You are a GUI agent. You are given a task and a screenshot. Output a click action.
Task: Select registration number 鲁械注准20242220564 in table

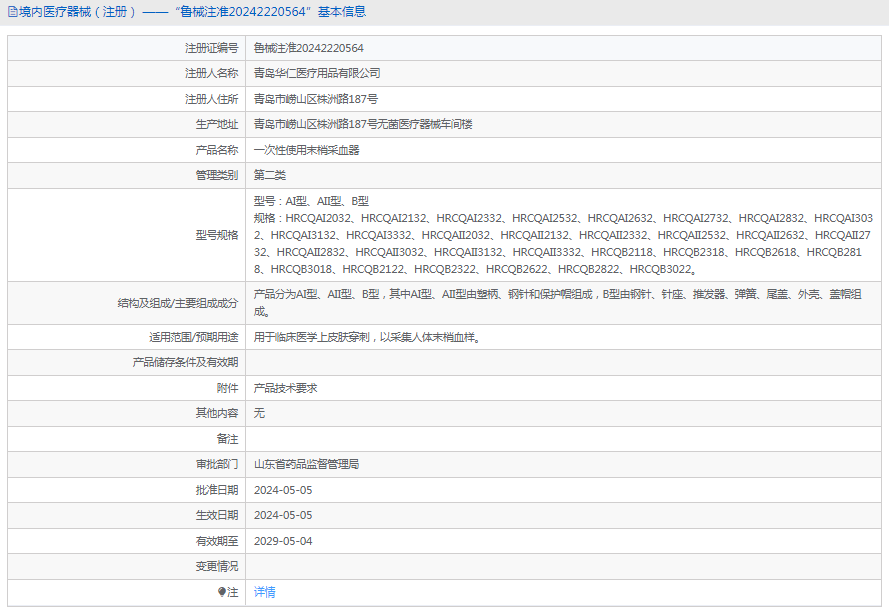click(308, 48)
